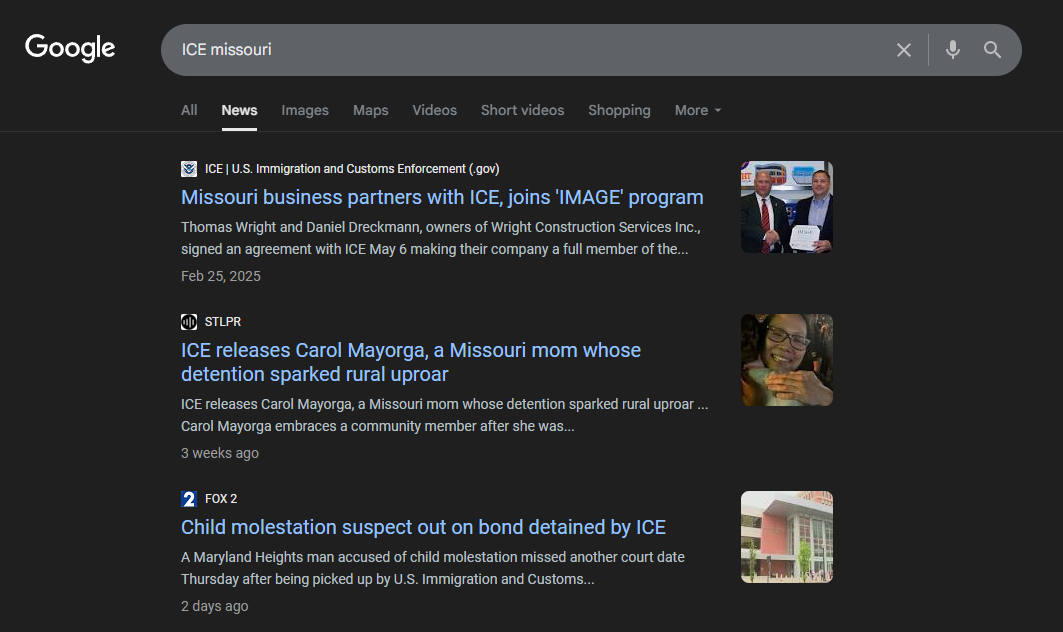Start voice search with the microphone icon
Viewport: 1063px width, 632px height.
click(x=952, y=50)
